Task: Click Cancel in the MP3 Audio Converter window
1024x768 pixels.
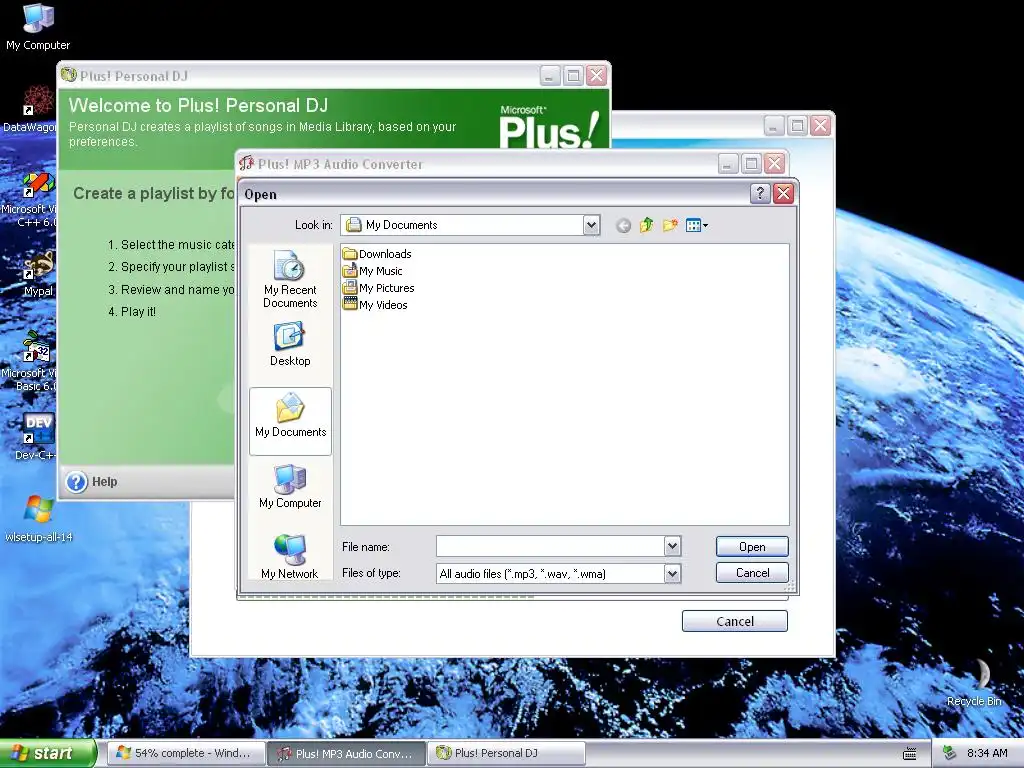Action: click(735, 621)
